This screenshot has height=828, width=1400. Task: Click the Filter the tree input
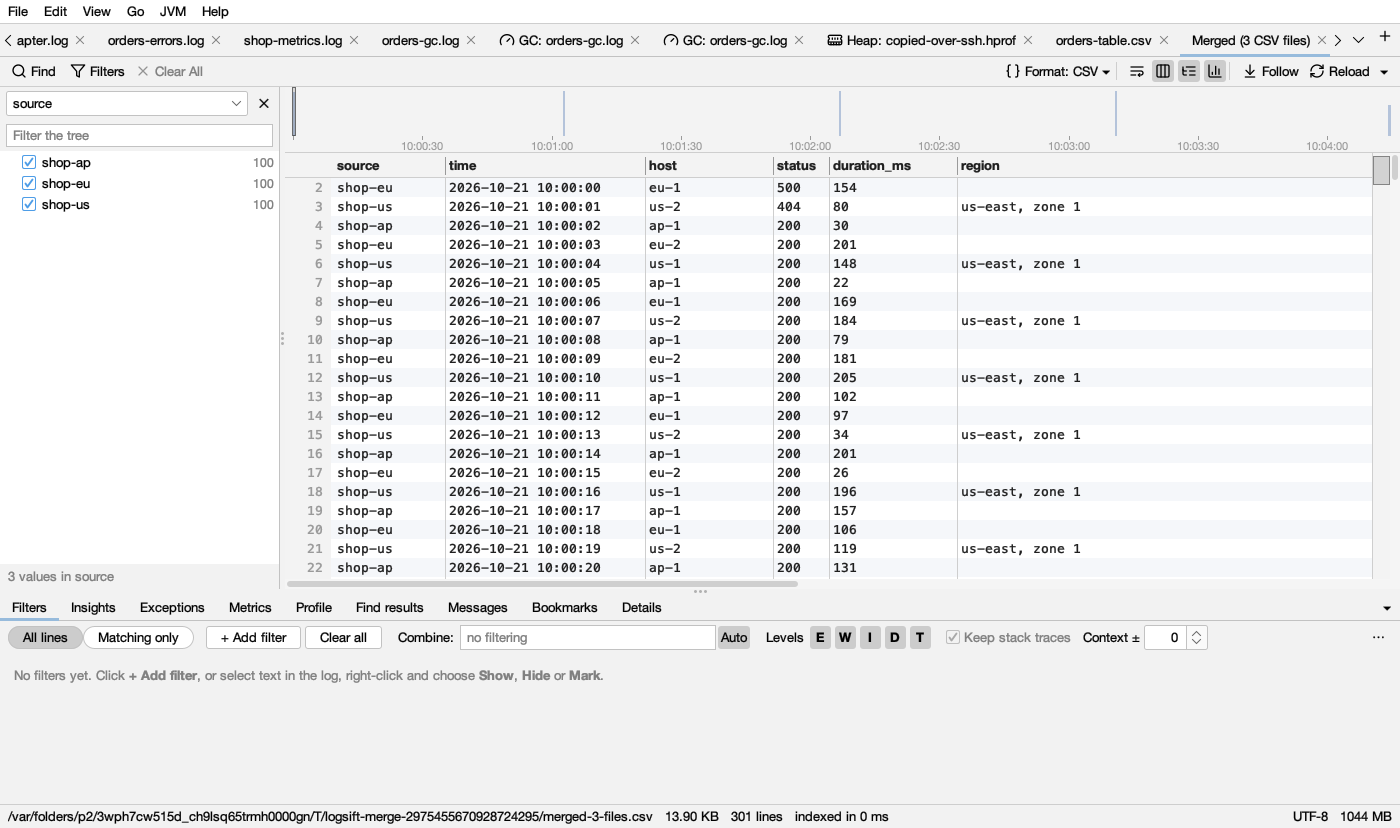coord(140,135)
